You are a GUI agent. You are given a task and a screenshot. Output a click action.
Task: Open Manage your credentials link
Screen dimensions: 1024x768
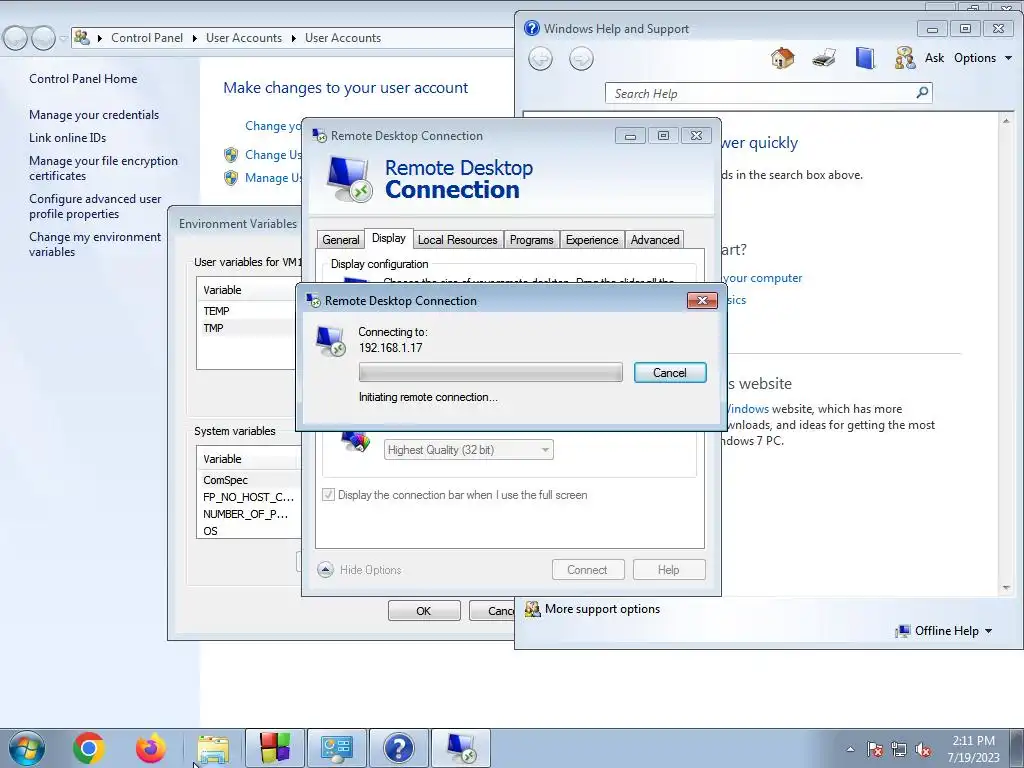point(94,115)
